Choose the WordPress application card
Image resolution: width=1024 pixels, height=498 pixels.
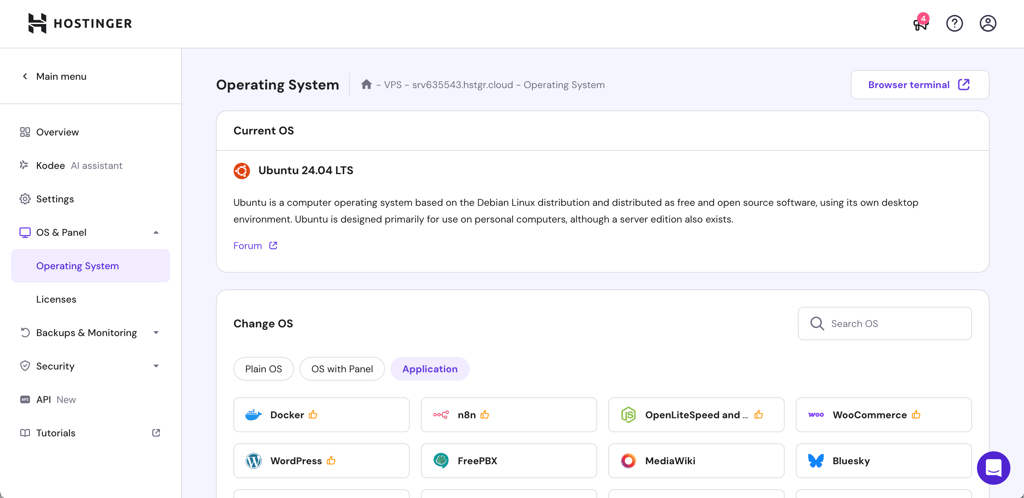(321, 461)
